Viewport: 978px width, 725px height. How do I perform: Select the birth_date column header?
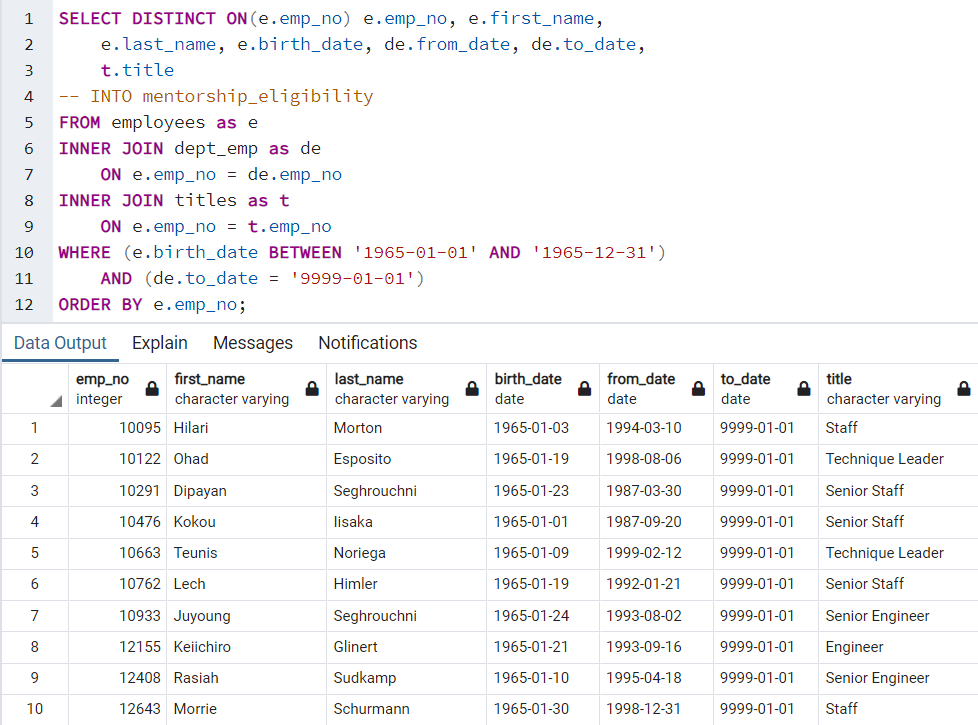(x=543, y=389)
